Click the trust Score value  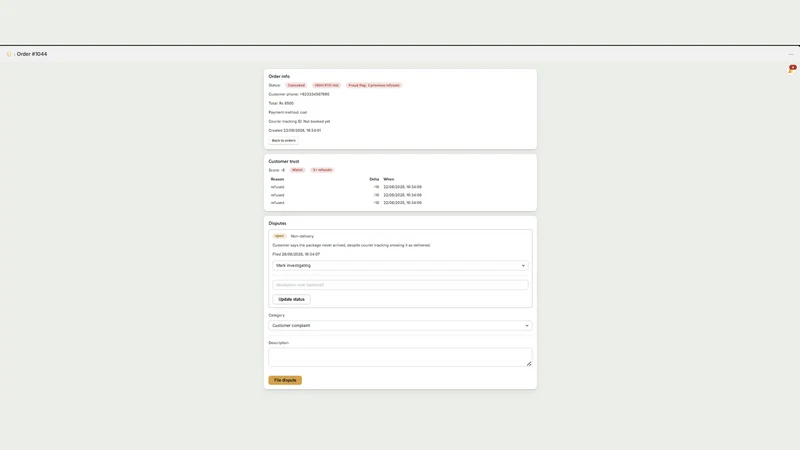pyautogui.click(x=277, y=170)
